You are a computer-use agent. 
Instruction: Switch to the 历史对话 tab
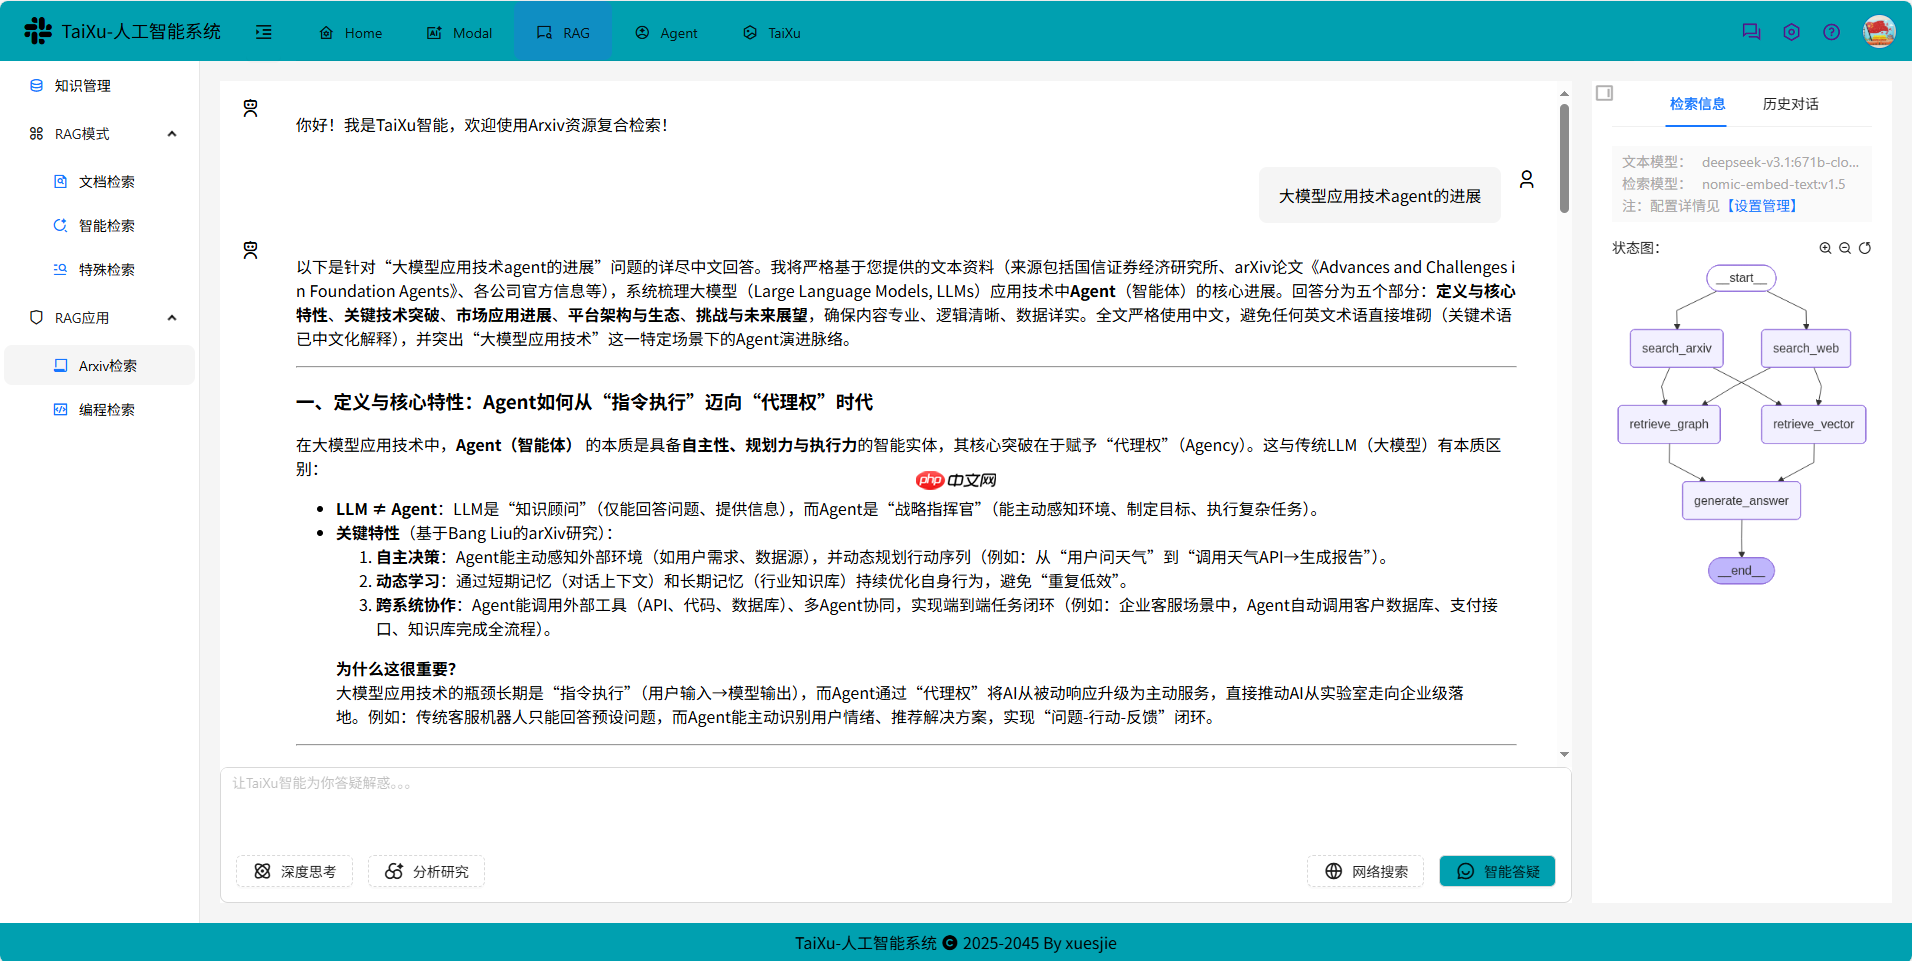(1790, 103)
